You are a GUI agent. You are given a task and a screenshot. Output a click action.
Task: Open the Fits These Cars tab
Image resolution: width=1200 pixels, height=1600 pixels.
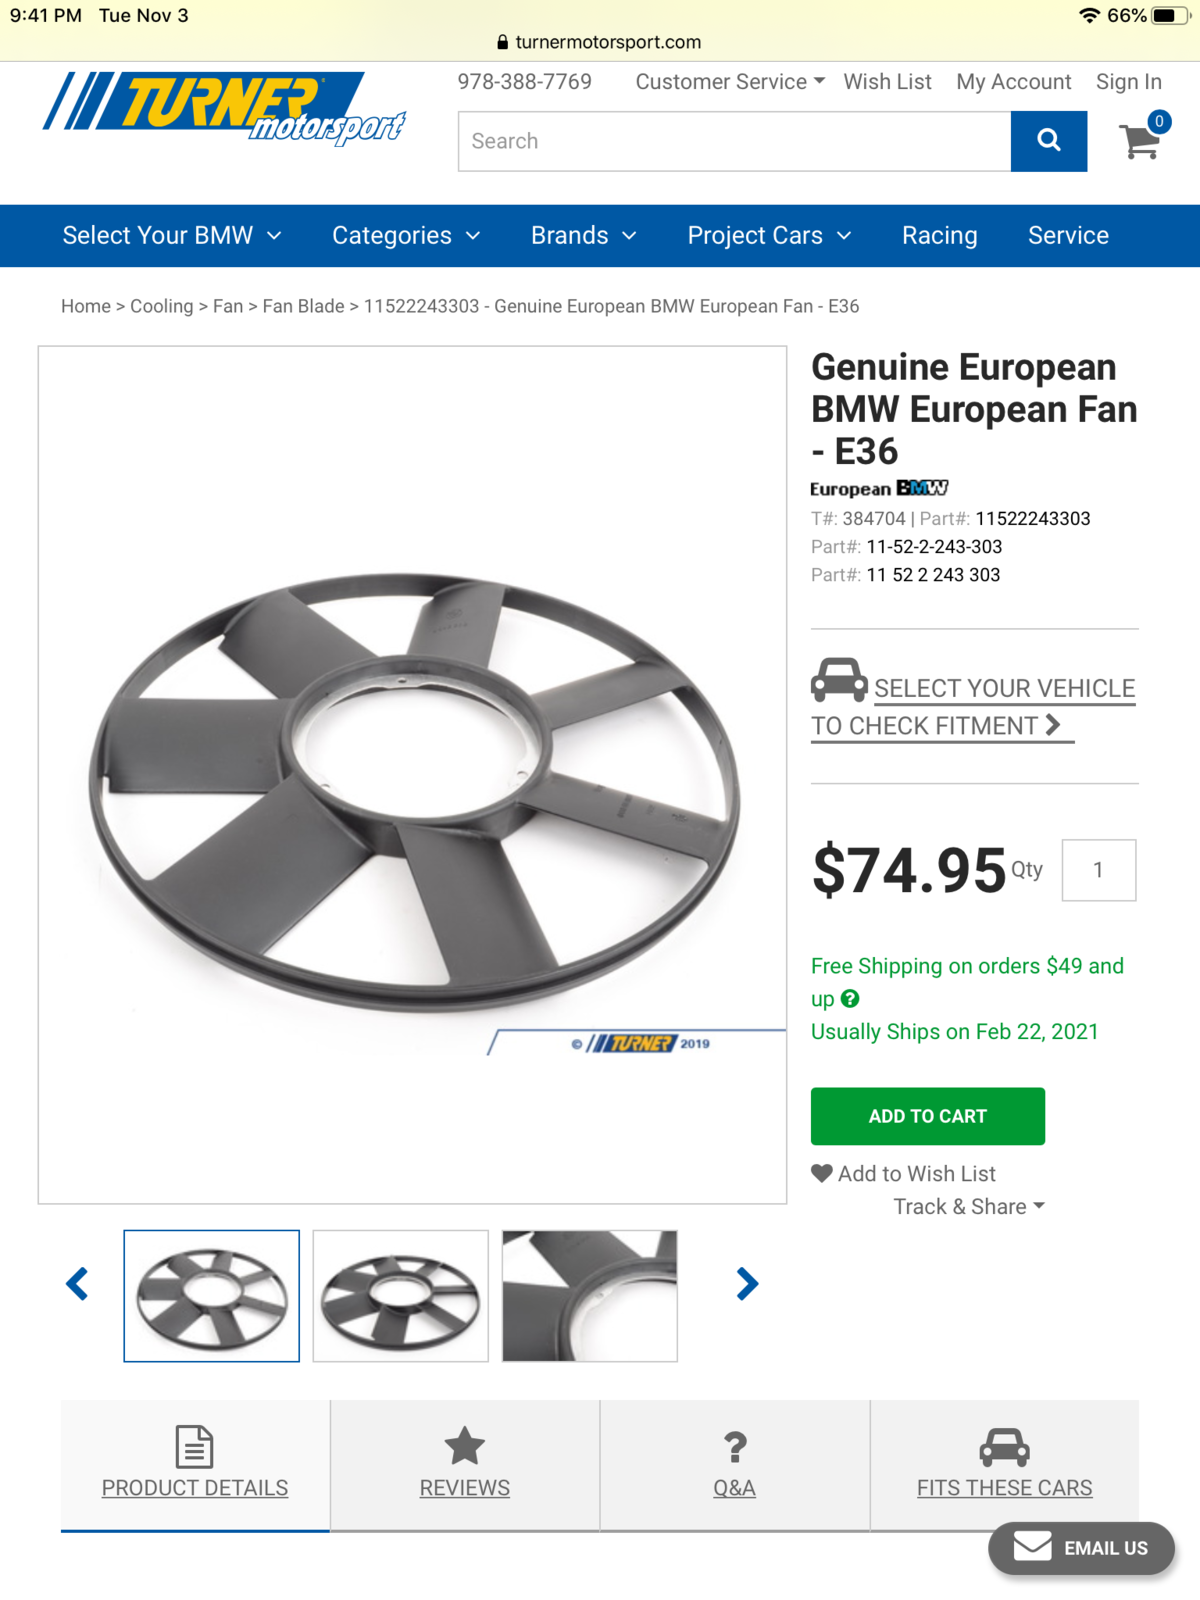click(1005, 1465)
